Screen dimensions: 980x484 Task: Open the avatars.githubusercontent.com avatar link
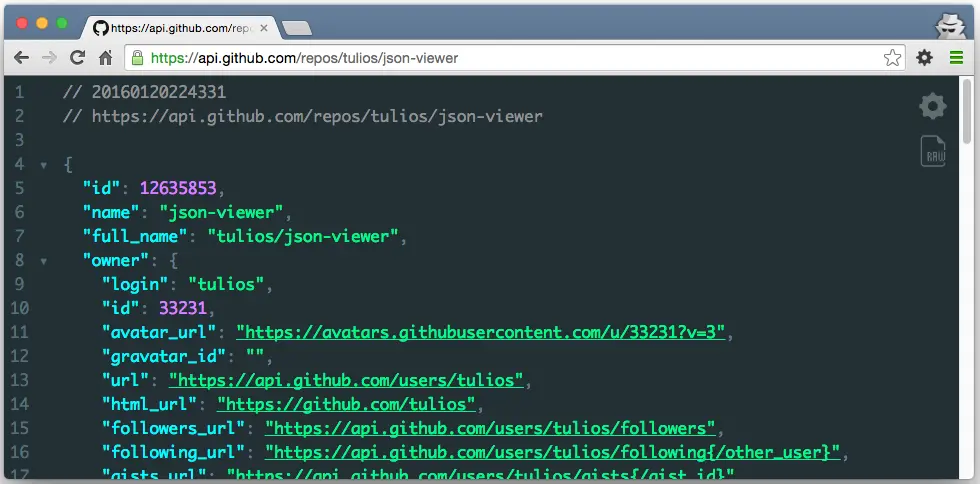point(480,332)
